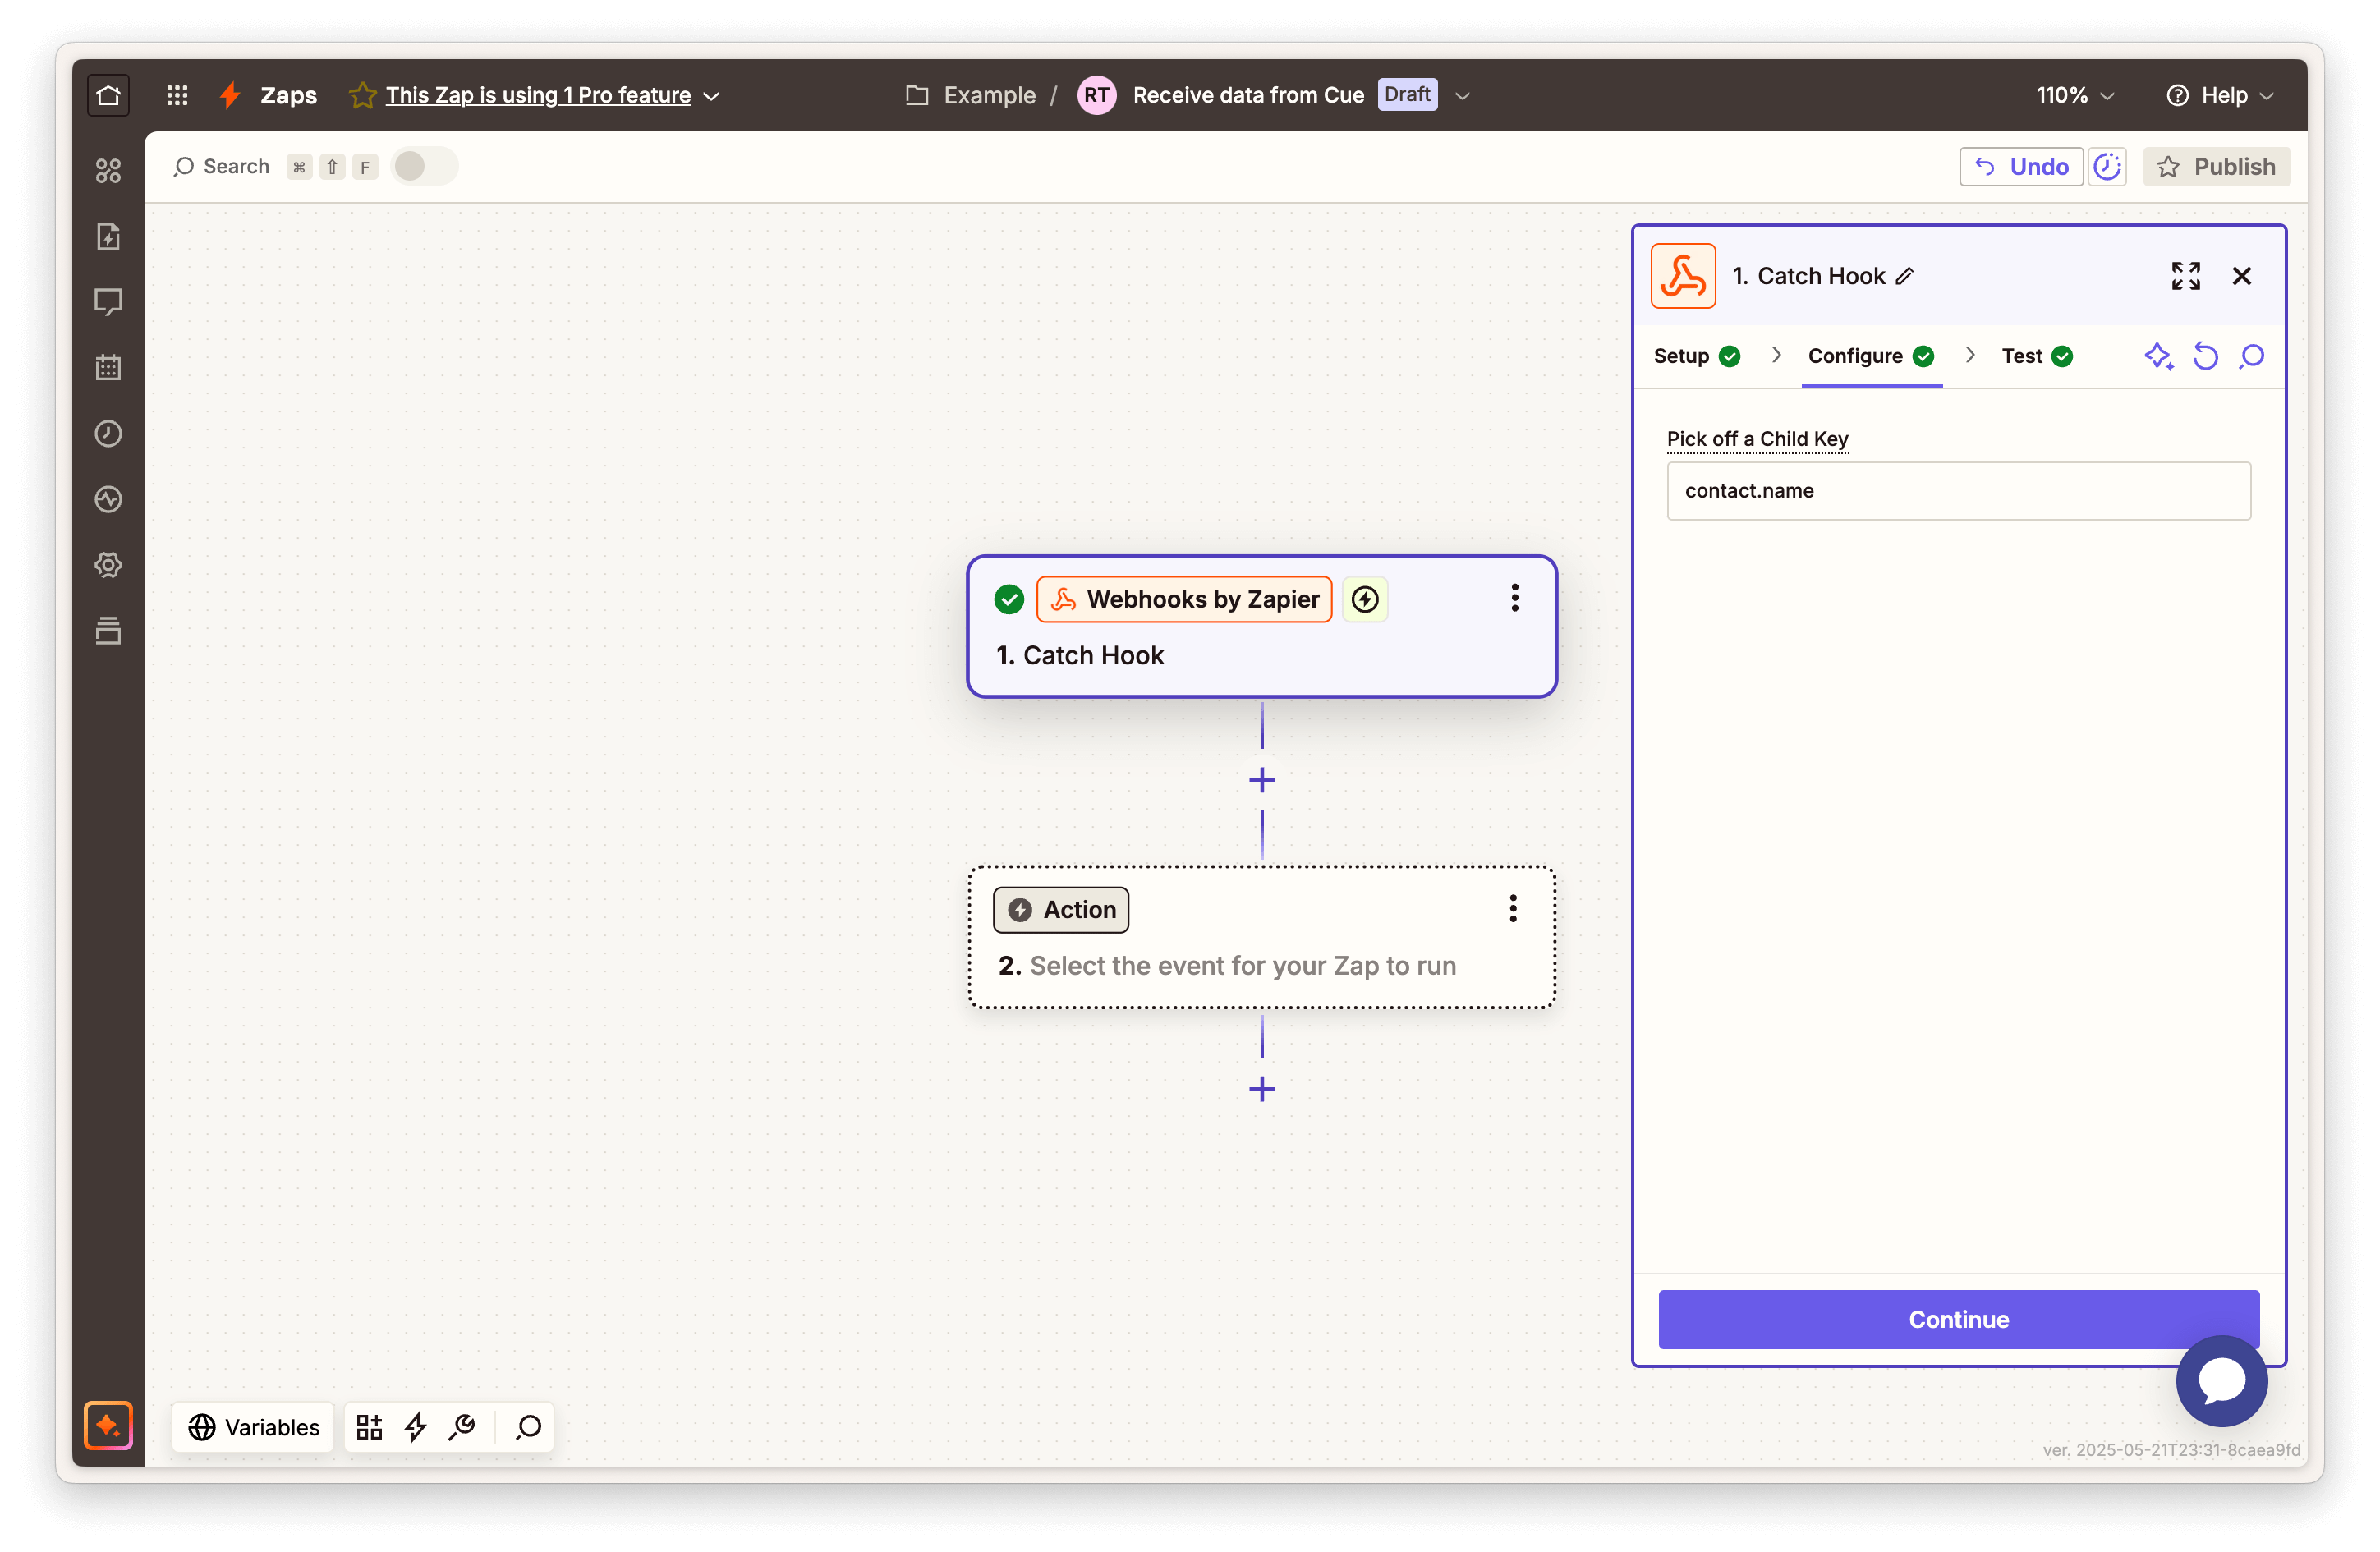Click the search icon in panel tabs
2380x1552 pixels.
click(x=2251, y=356)
